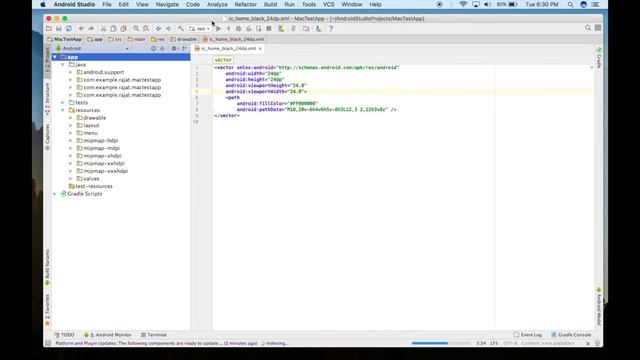
Task: Click the Help question mark icon
Action: coord(331,29)
